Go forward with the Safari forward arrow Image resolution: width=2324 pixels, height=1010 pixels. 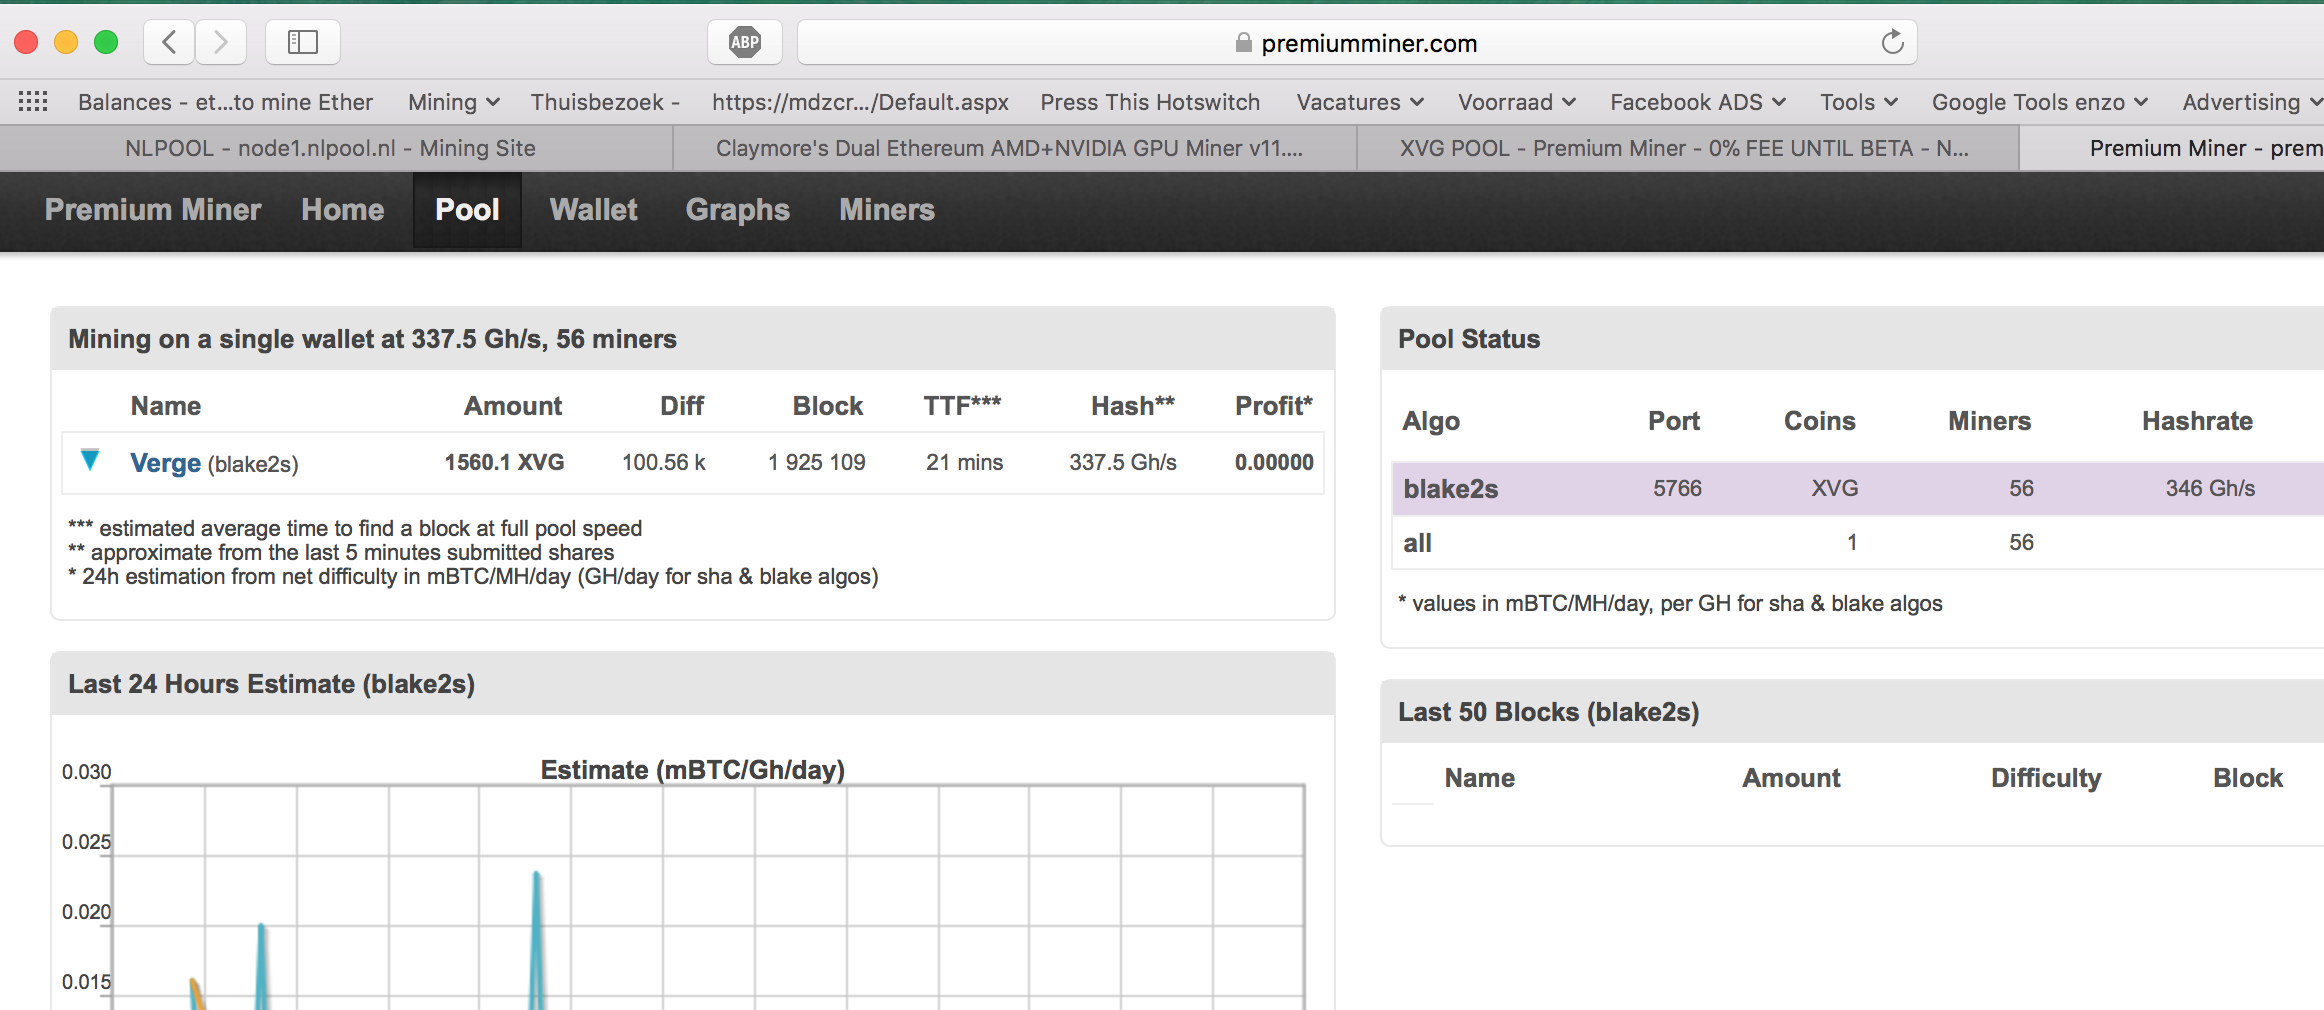click(221, 42)
